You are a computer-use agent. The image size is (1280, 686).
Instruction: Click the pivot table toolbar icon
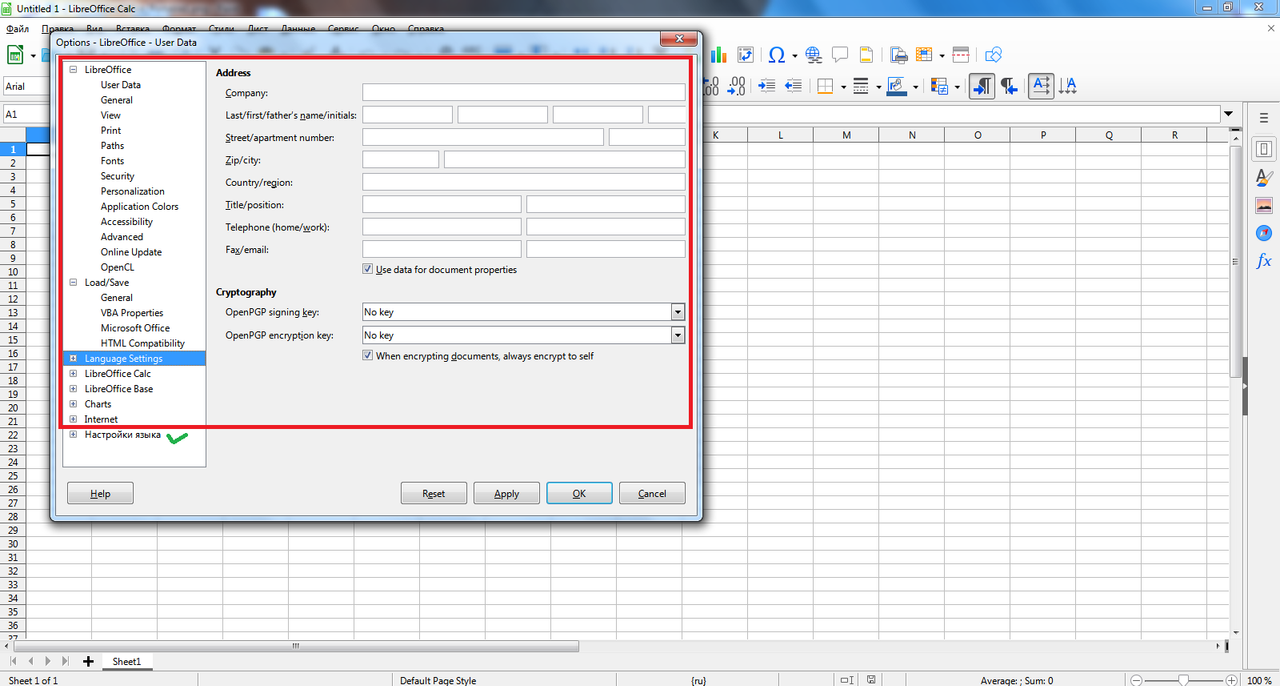746,55
